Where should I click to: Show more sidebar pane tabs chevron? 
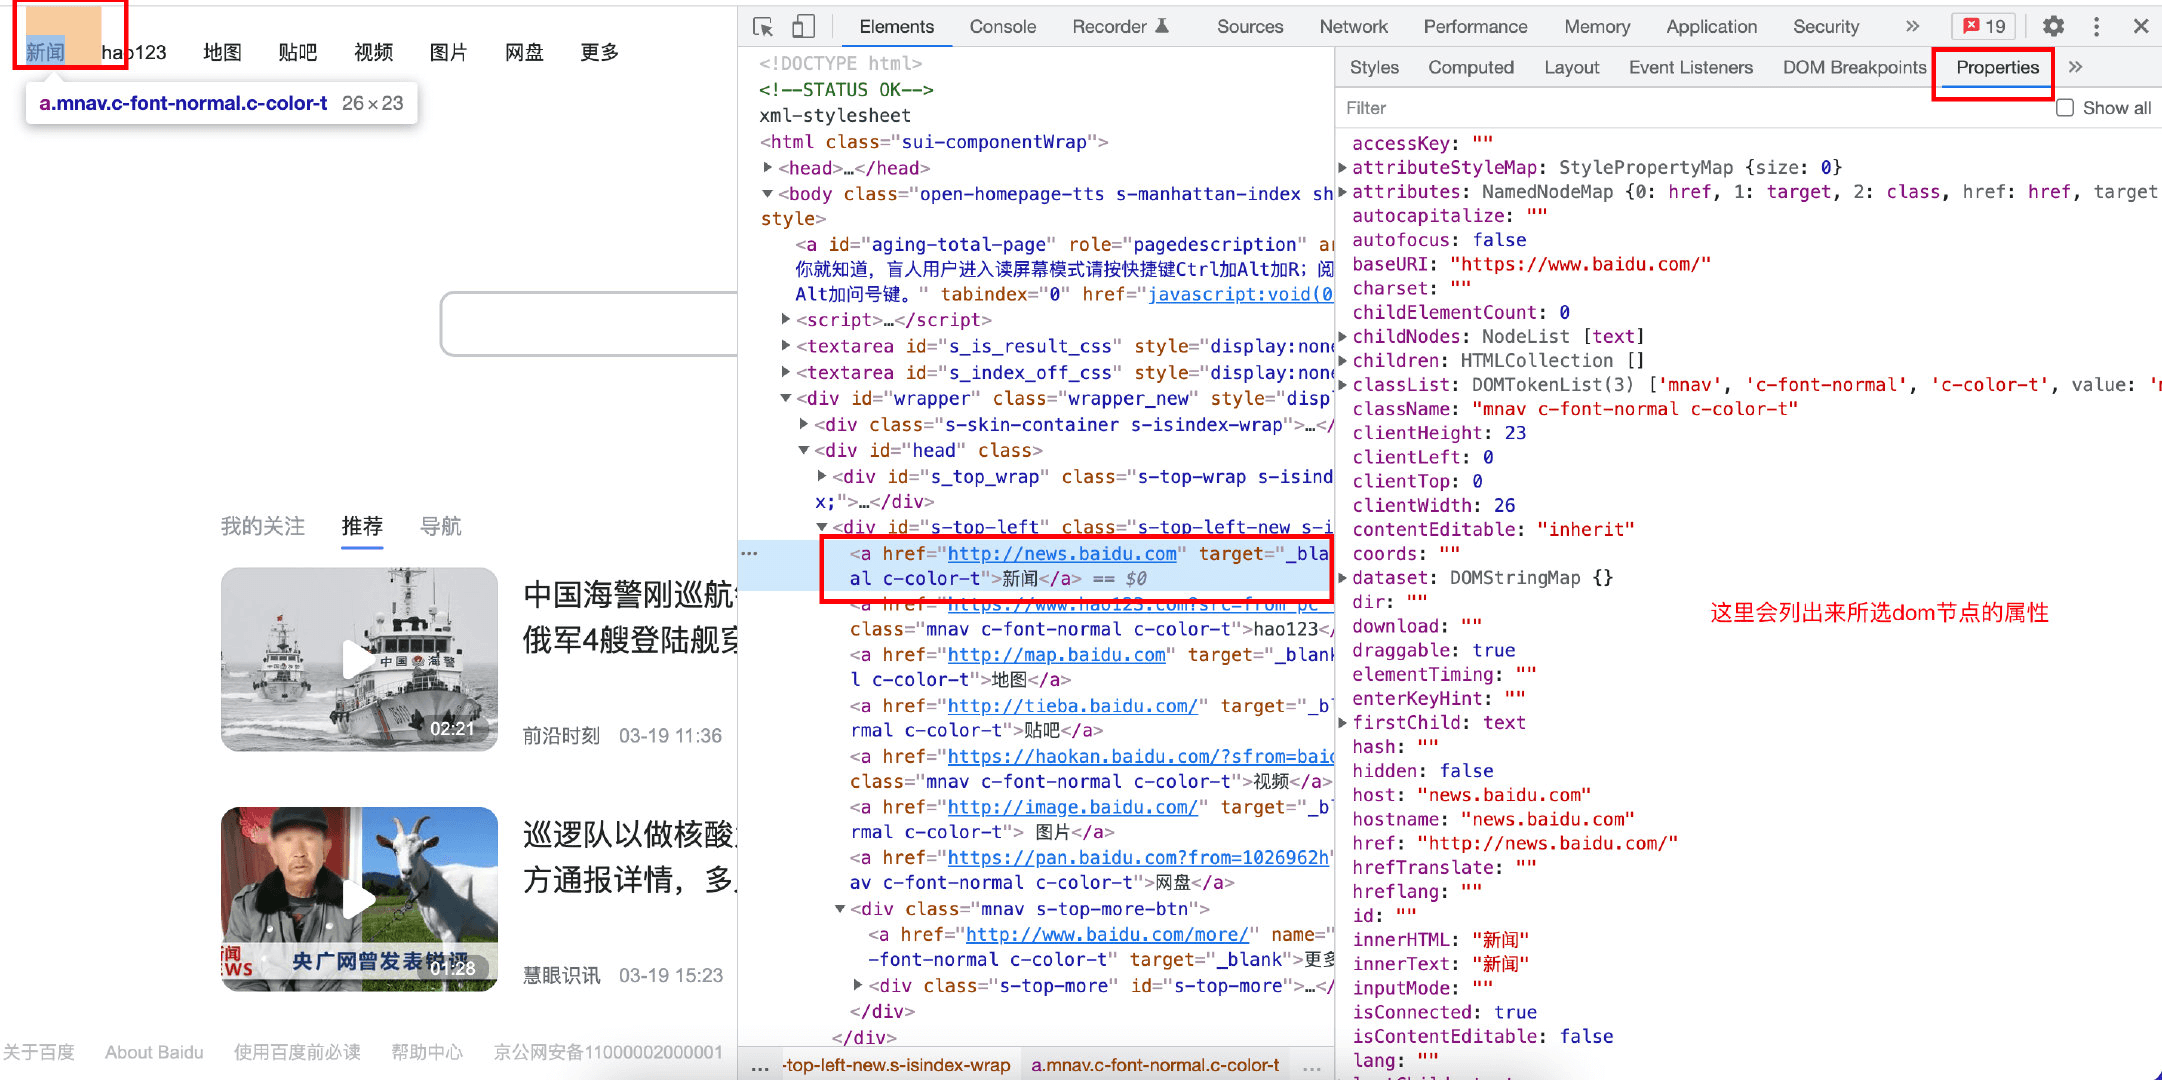[x=2075, y=67]
